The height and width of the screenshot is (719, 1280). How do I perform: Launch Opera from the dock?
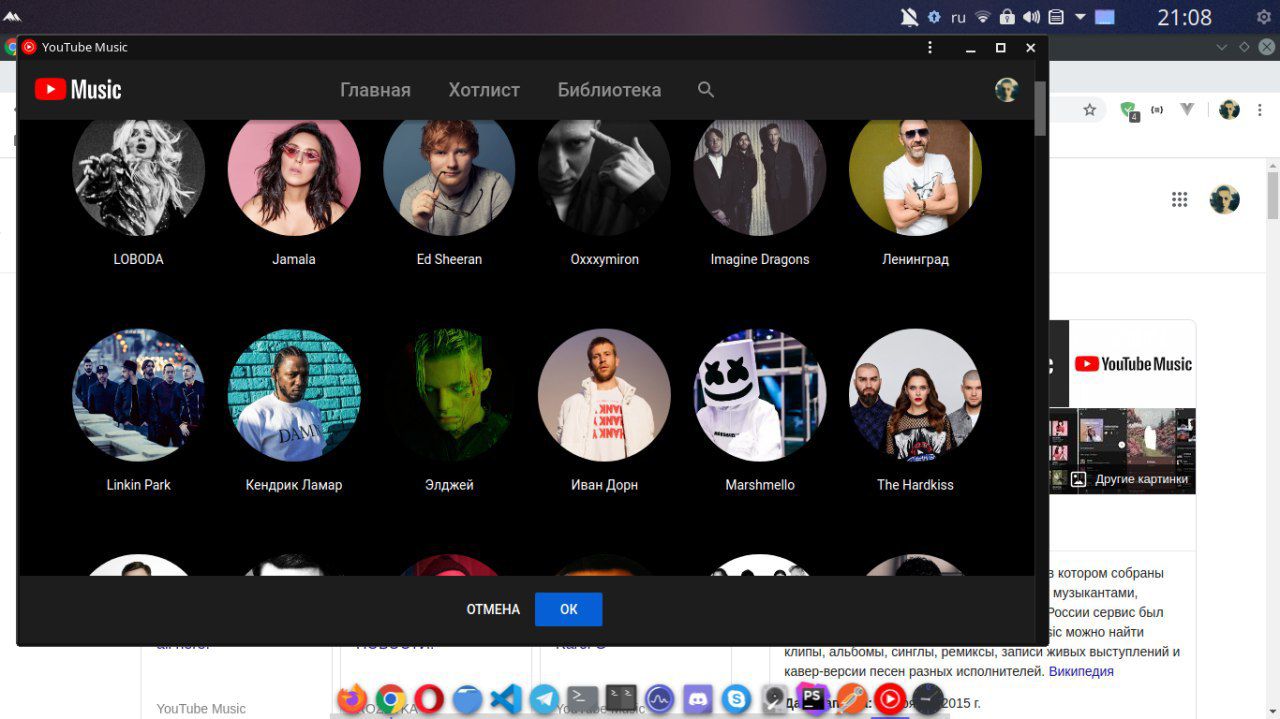coord(429,698)
